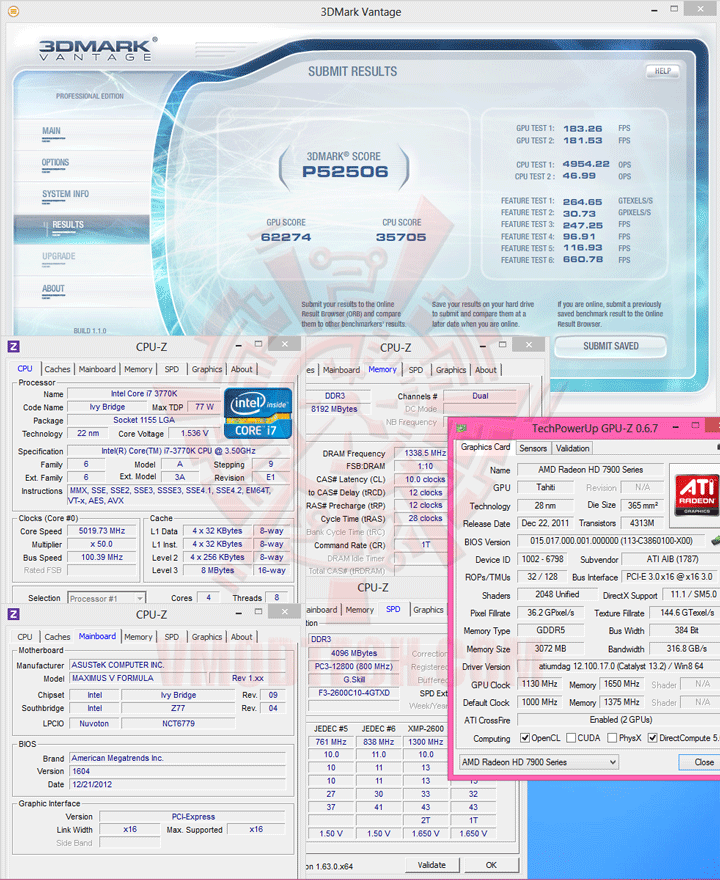Switch to Graphics tab in CPU-Z Memory window

pyautogui.click(x=451, y=370)
